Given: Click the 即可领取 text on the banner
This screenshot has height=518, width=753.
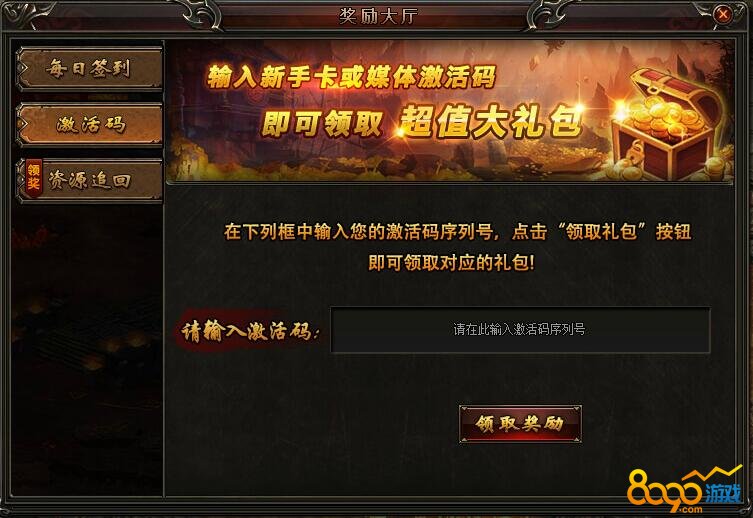Looking at the screenshot, I should [x=322, y=124].
